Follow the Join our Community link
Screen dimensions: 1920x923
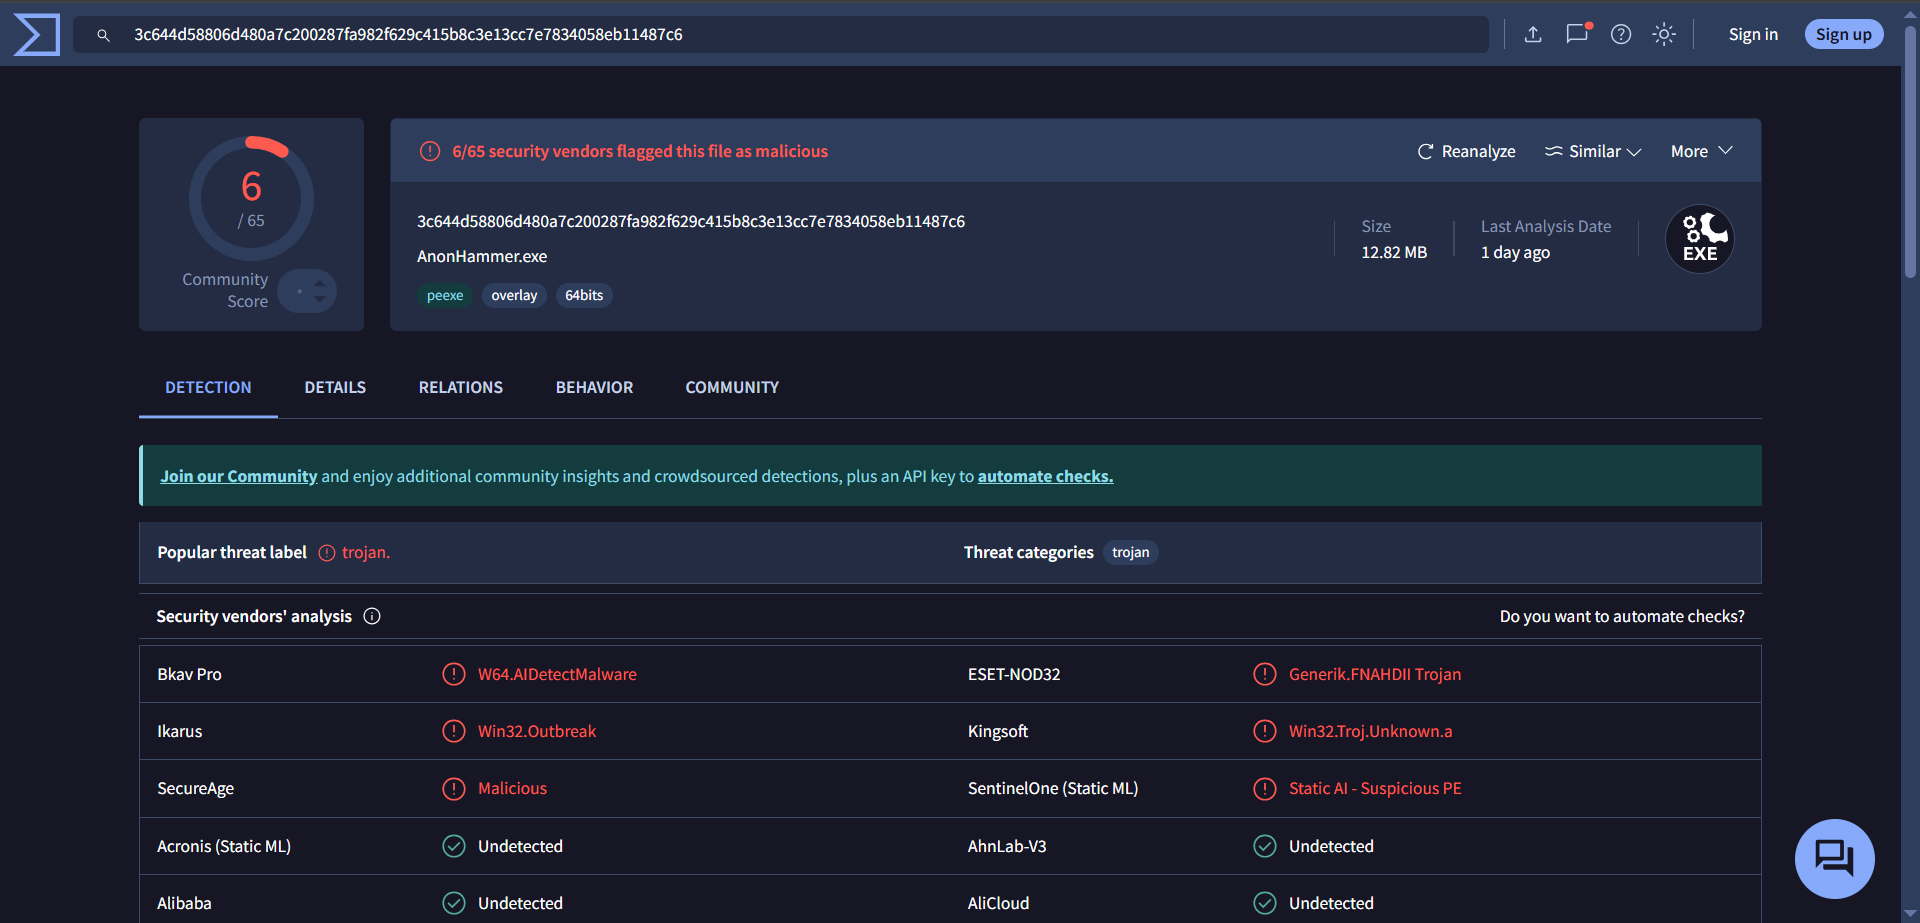click(238, 476)
